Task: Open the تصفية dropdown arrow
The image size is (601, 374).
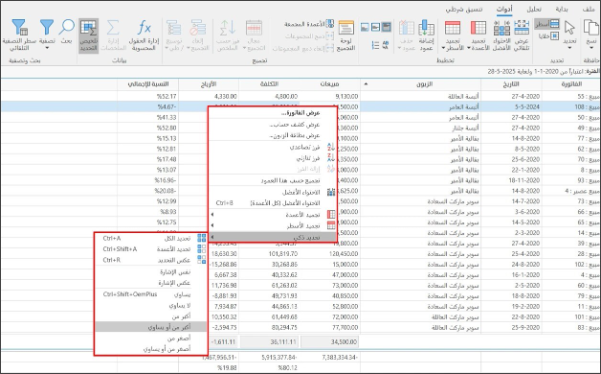Action: [47, 48]
